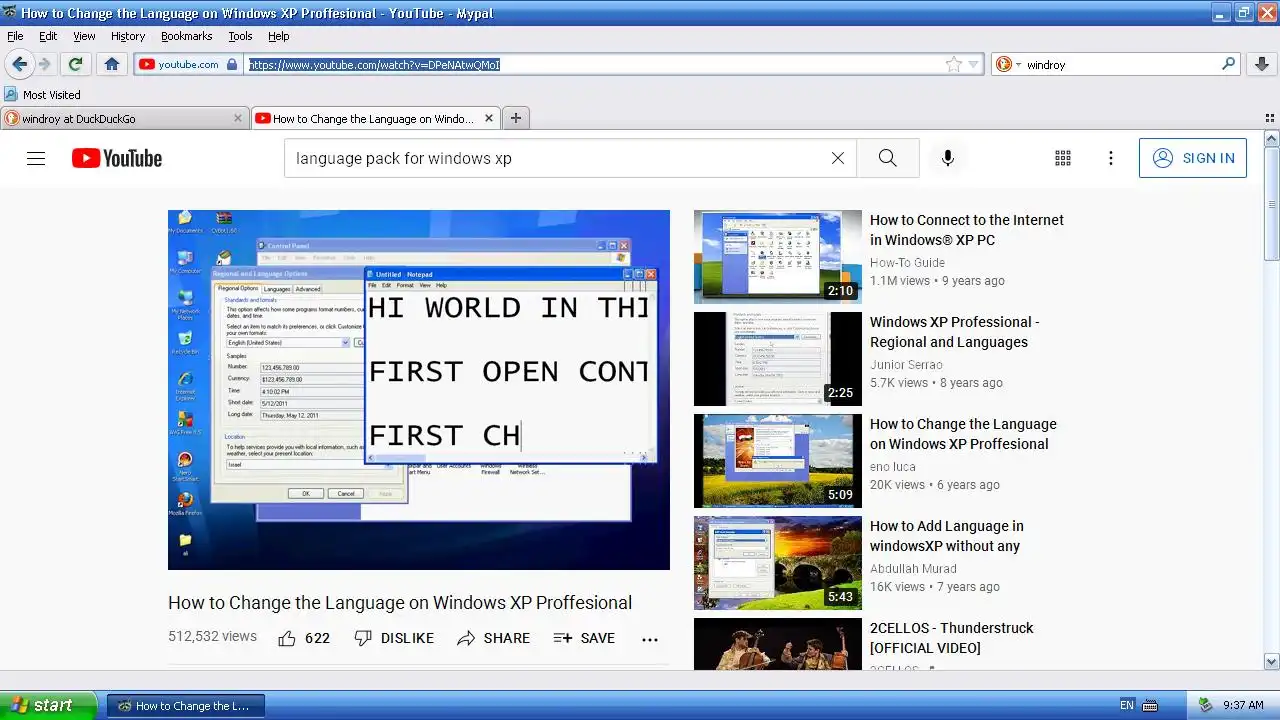Click the DuckDuckGo search engine icon
Screen dimensions: 1280x720
point(1004,64)
